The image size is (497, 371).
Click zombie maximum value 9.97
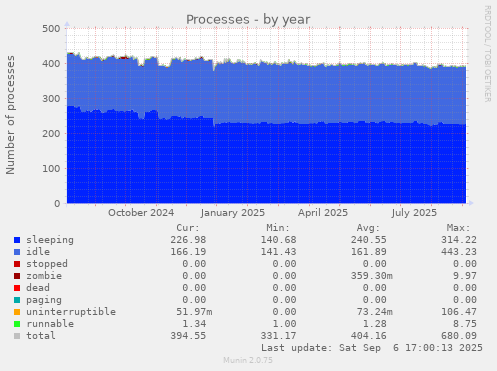[x=465, y=276]
